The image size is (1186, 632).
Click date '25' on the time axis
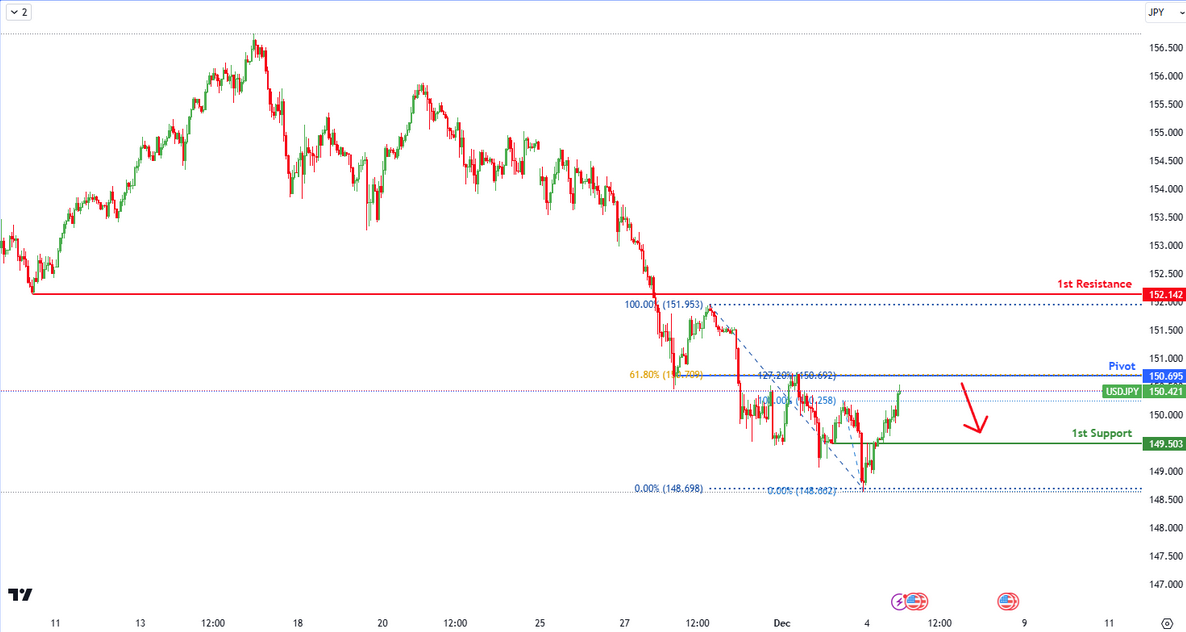coord(540,624)
